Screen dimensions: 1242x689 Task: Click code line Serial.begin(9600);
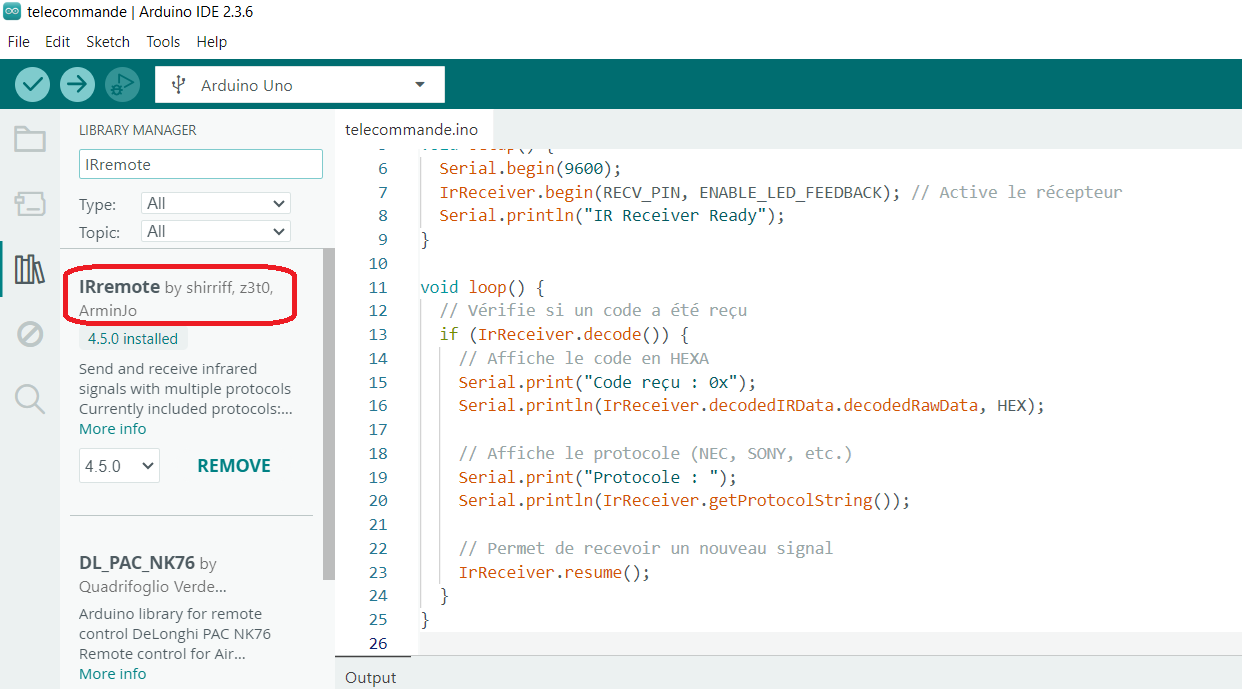tap(530, 168)
